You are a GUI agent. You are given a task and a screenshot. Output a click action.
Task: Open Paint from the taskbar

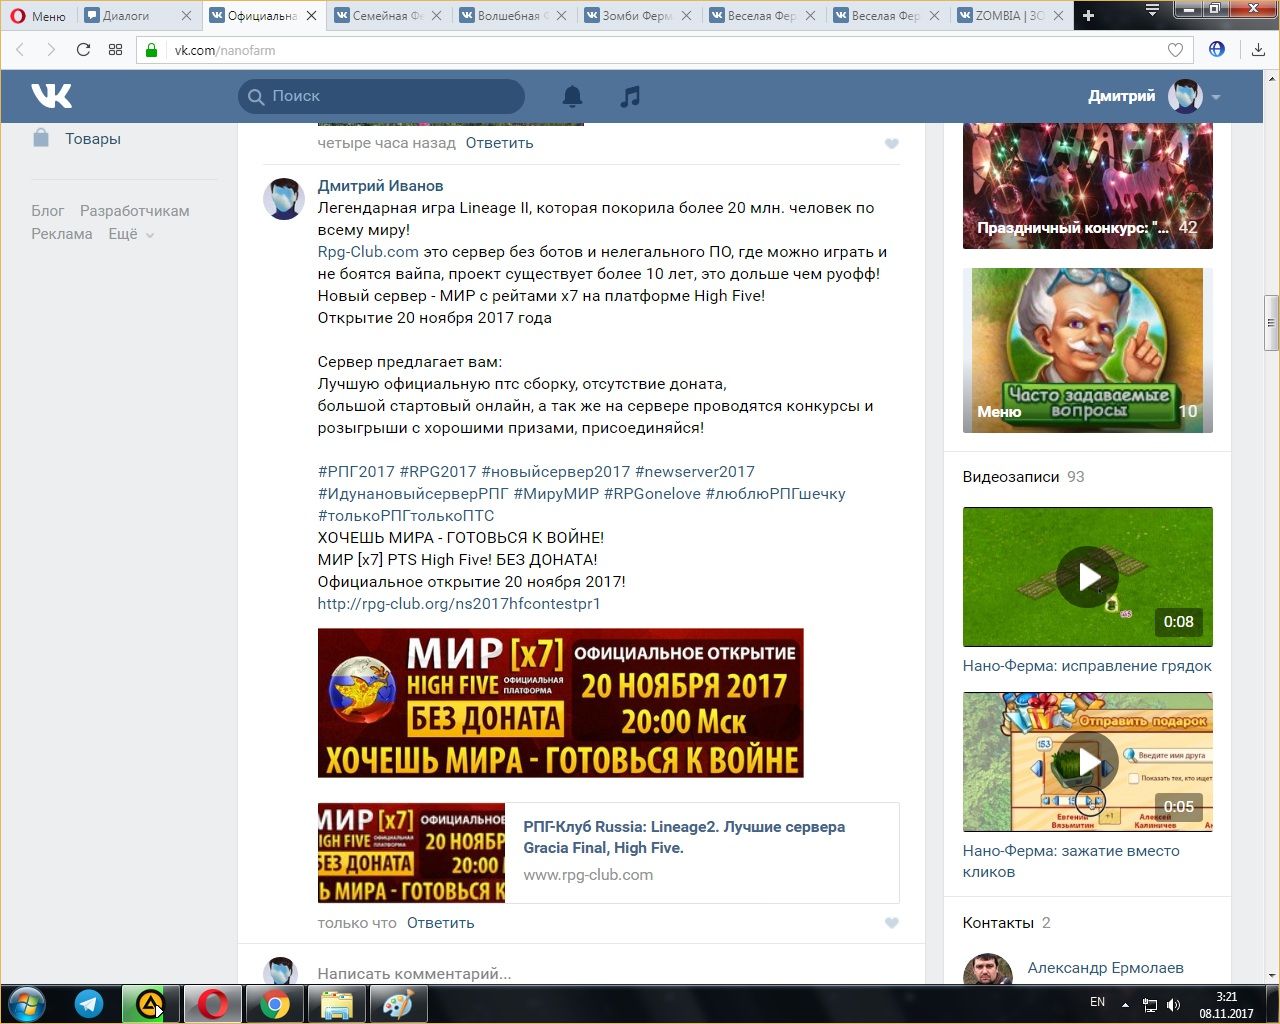(x=398, y=1004)
